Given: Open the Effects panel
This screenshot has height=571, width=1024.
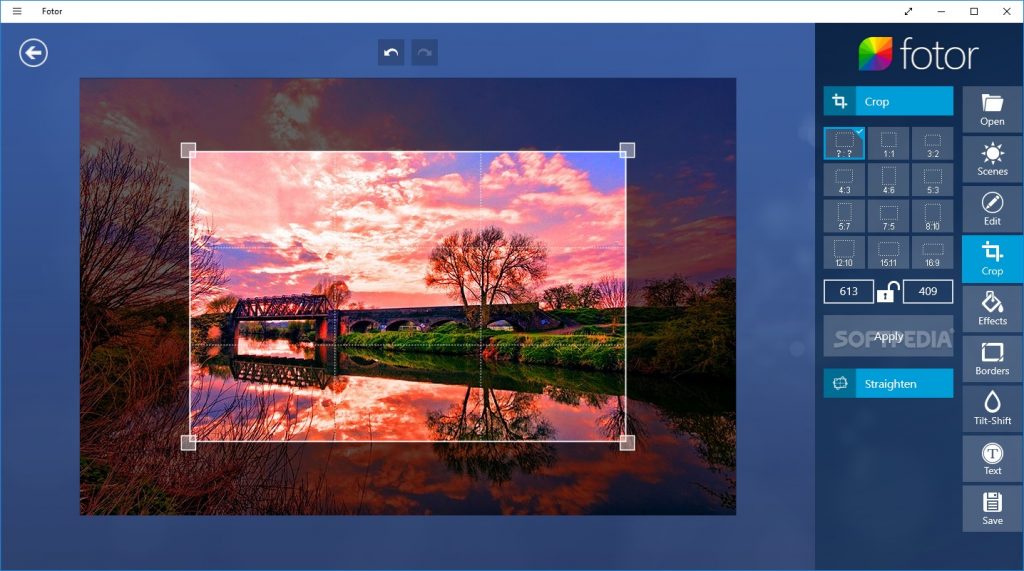Looking at the screenshot, I should point(992,309).
